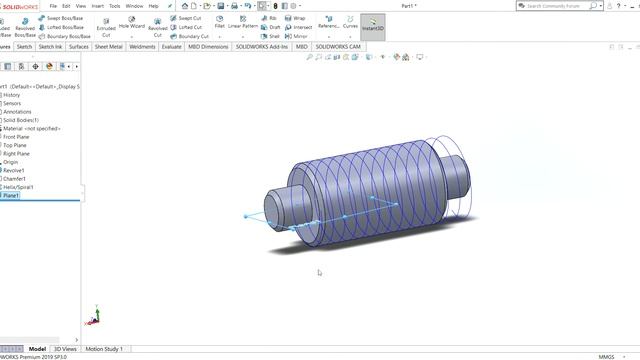Viewport: 640px width, 360px height.
Task: Select the Lofted Boss/Base tool
Action: point(61,27)
